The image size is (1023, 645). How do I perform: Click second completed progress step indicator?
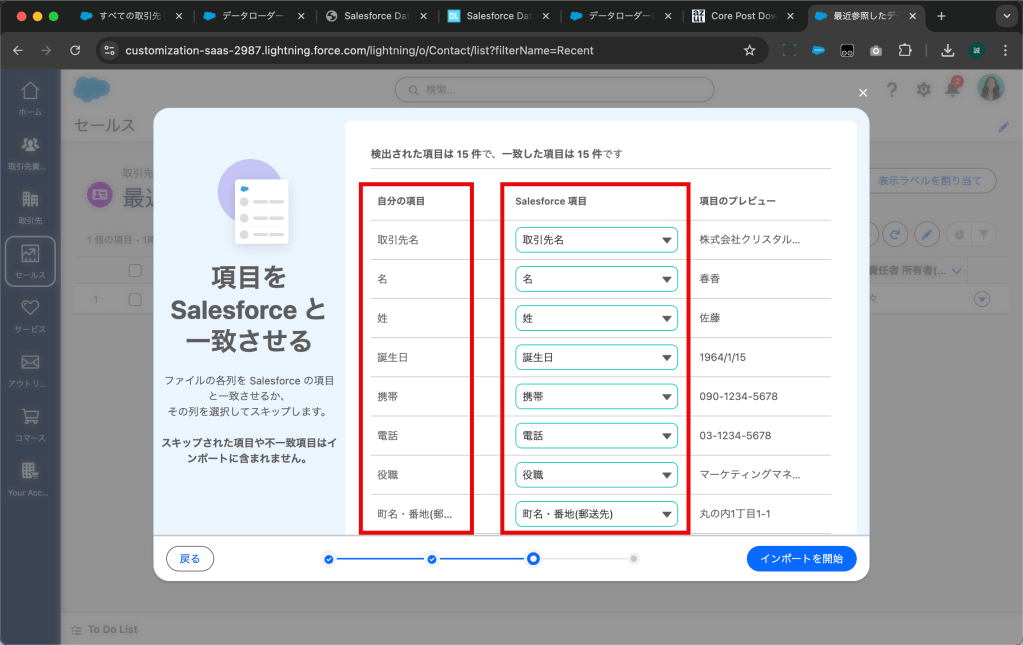point(432,559)
